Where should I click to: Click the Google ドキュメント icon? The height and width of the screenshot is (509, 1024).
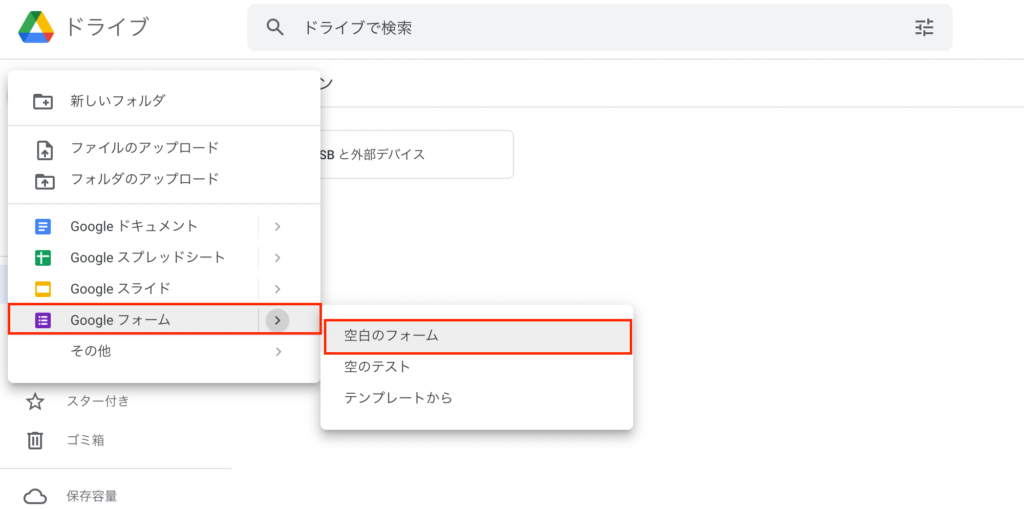42,227
